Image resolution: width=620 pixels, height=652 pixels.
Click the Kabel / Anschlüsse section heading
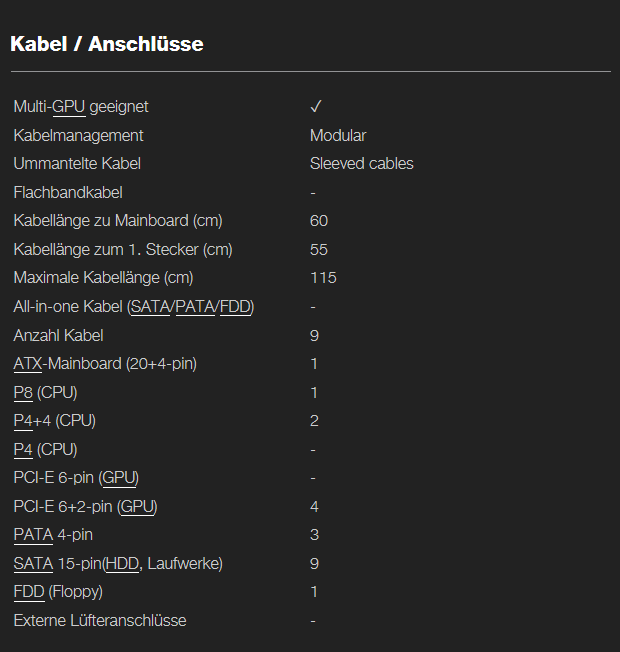pos(106,44)
